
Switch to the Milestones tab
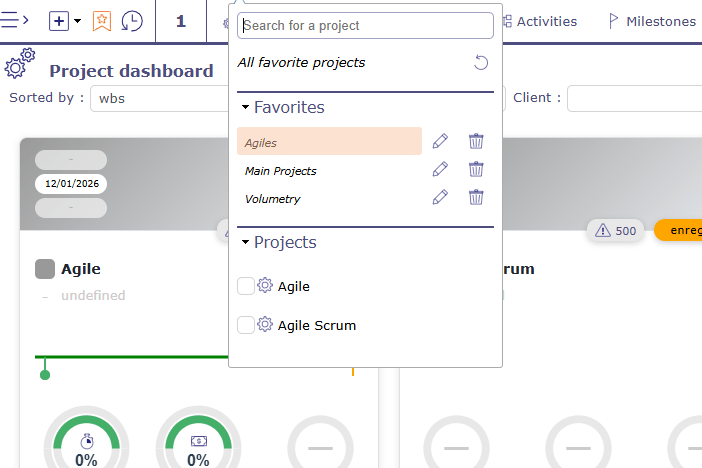652,21
